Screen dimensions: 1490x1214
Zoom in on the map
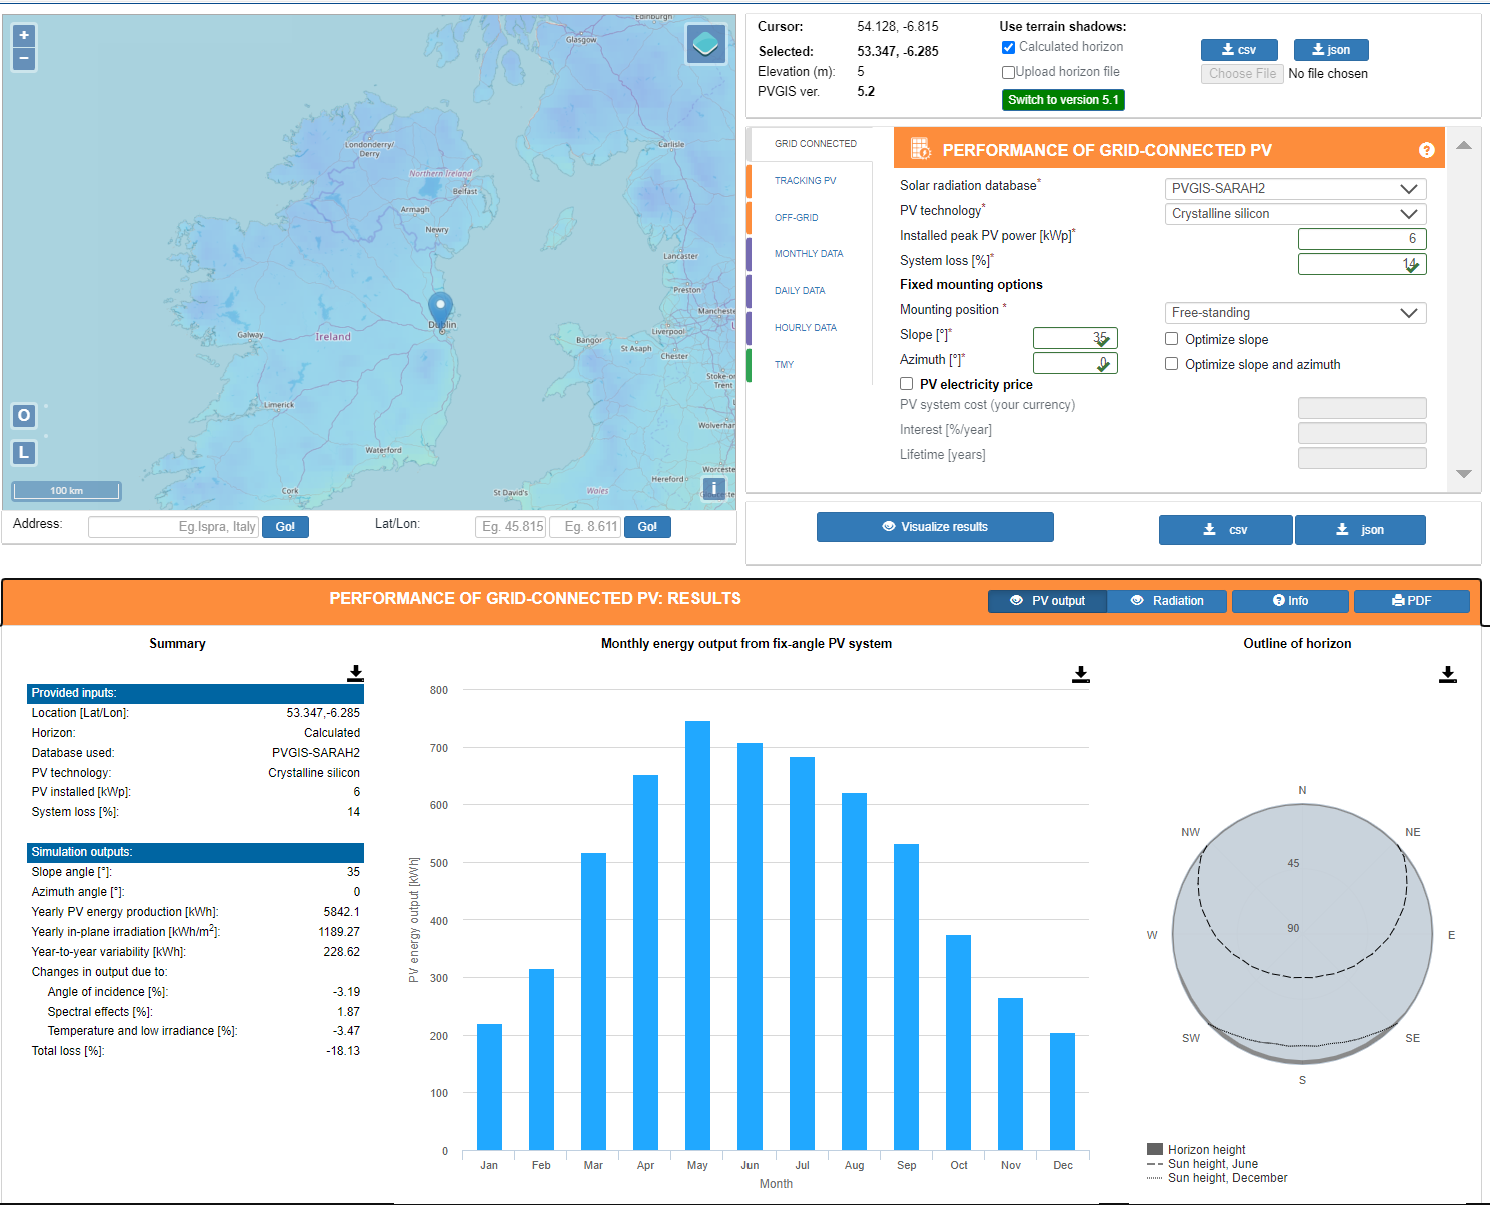pos(24,35)
